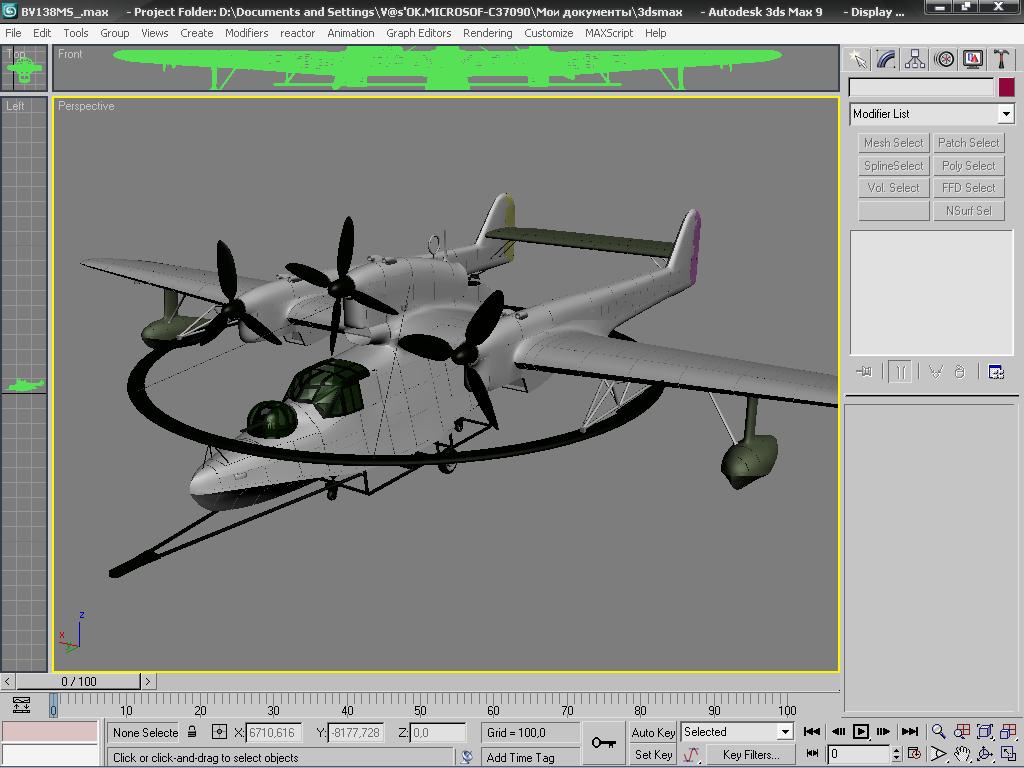Click the time slider 0 / 100
1024x768 pixels.
(x=78, y=682)
